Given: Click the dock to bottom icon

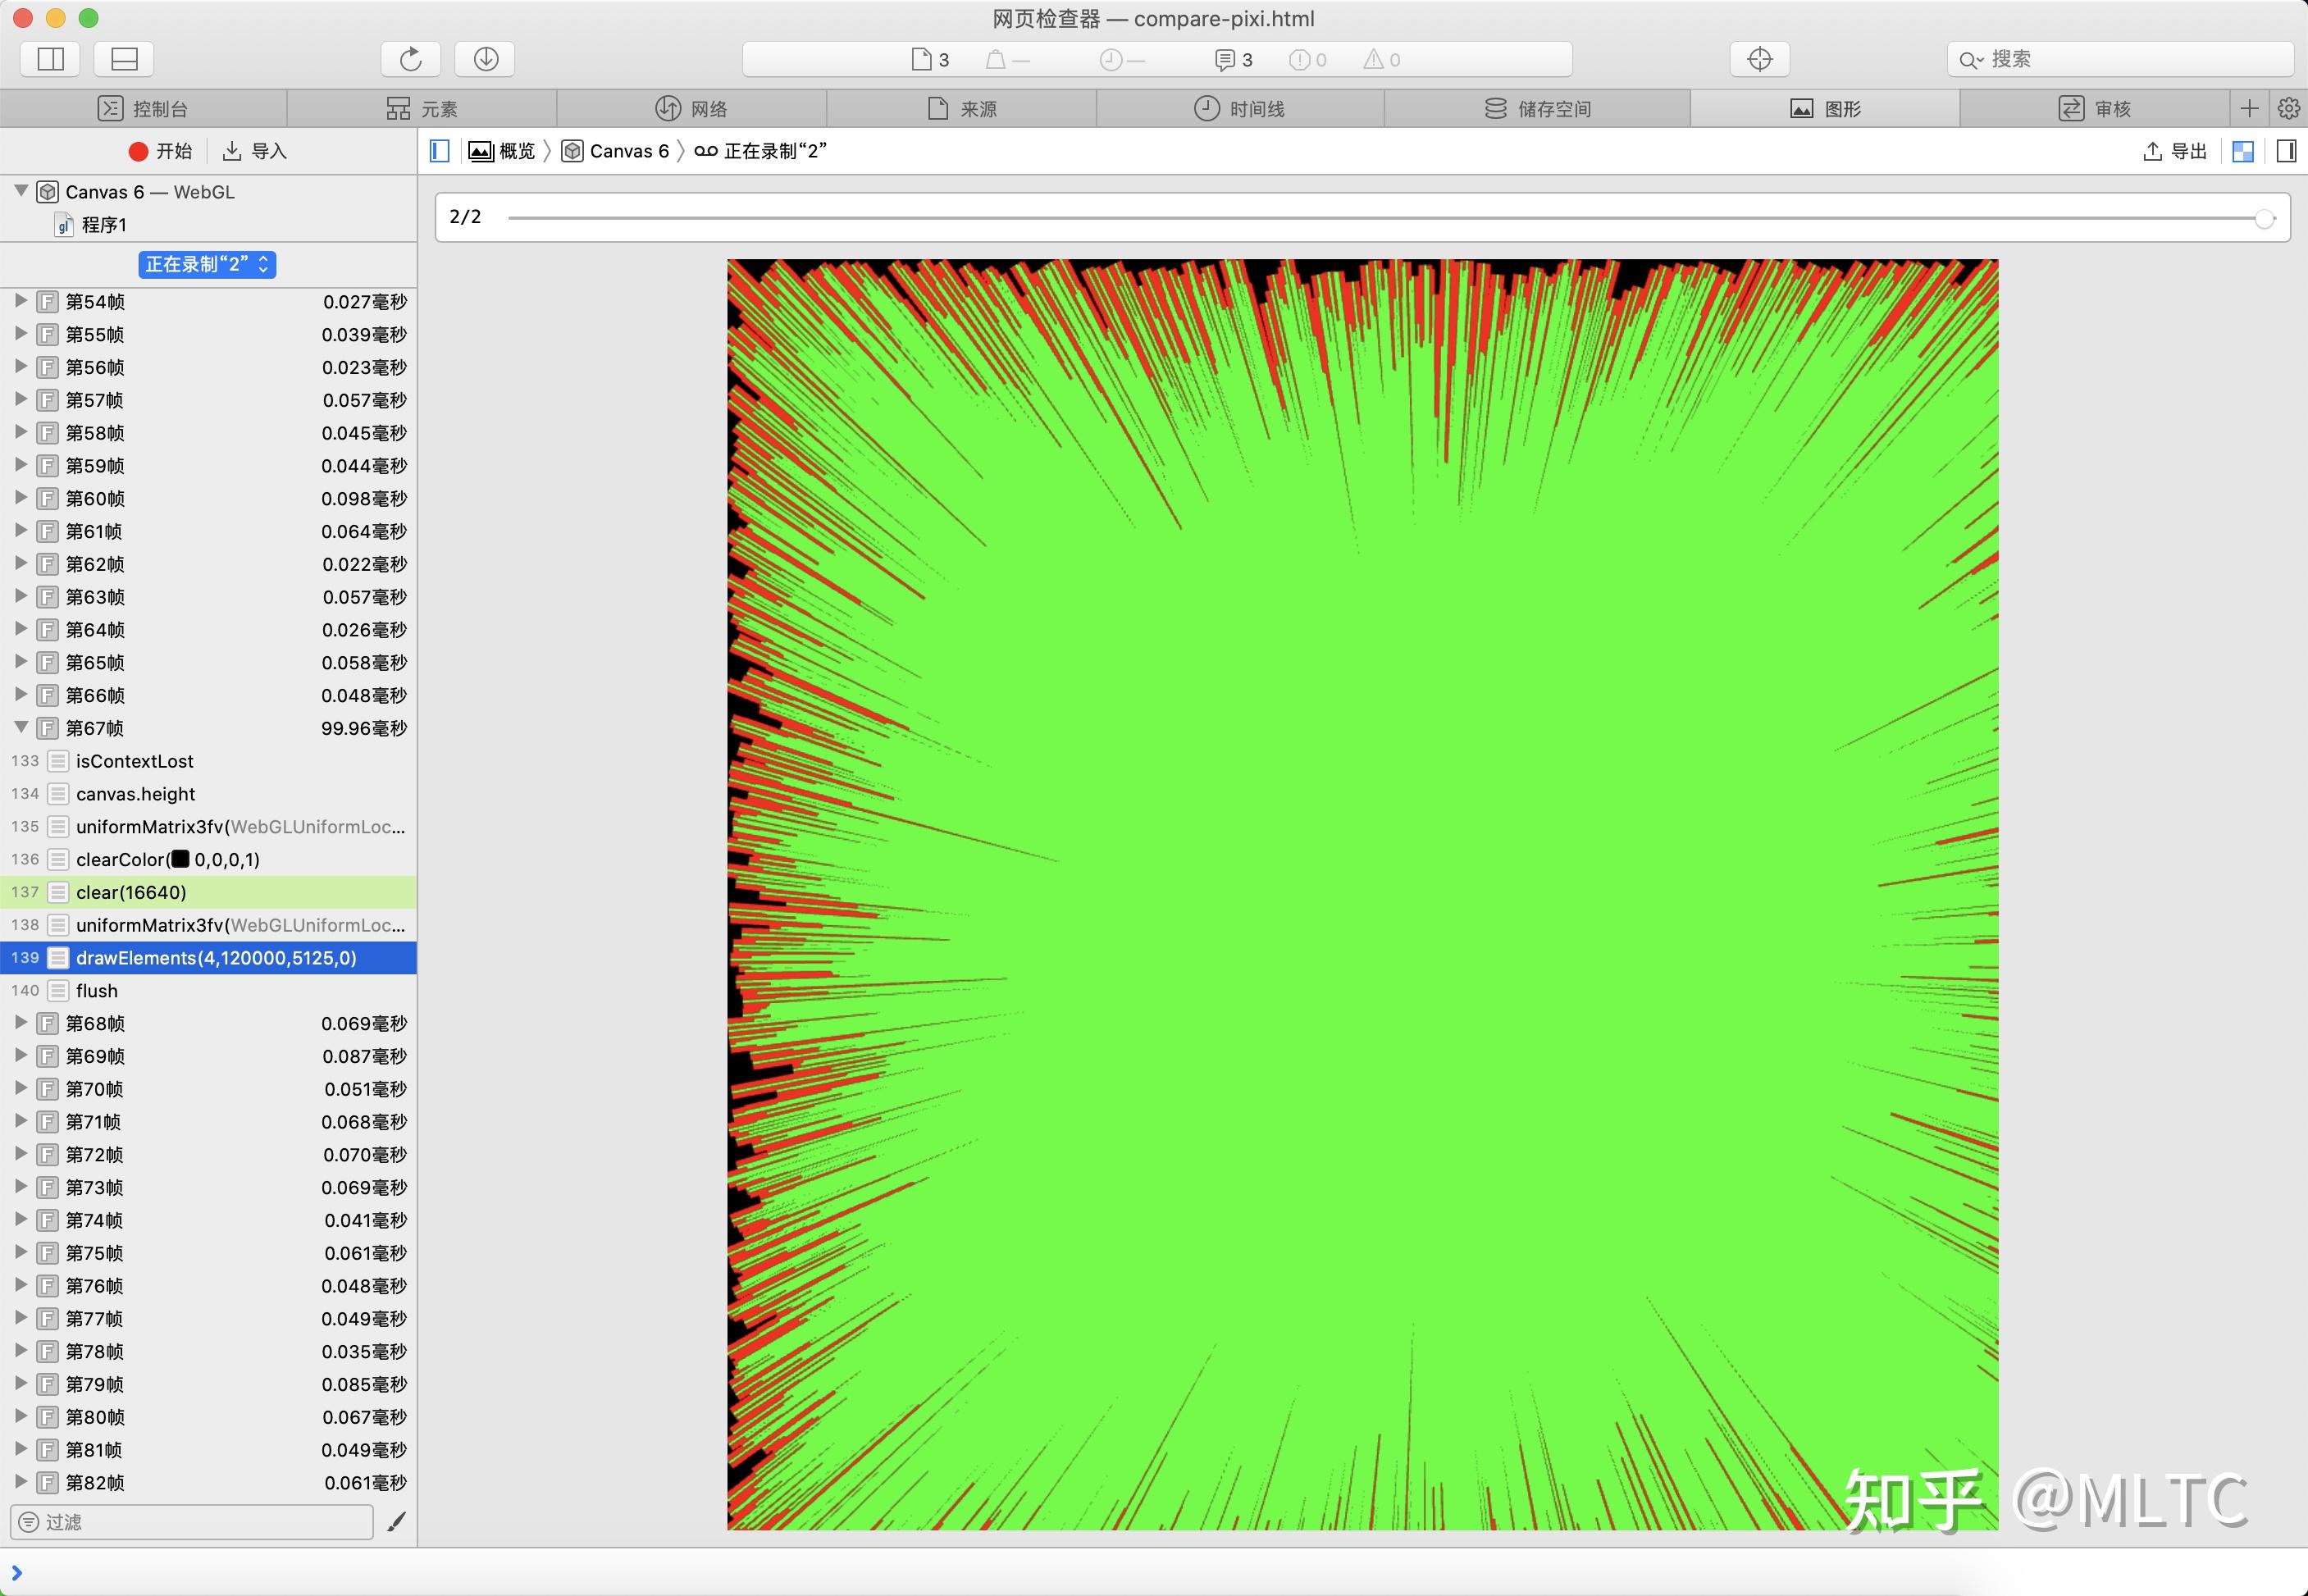Looking at the screenshot, I should 124,59.
